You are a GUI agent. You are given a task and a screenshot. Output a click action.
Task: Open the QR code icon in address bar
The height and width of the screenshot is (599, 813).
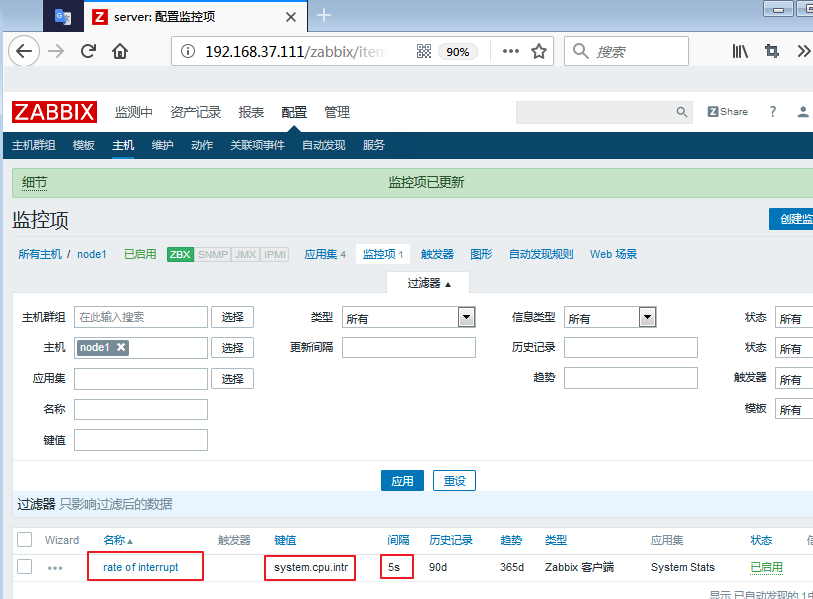click(424, 51)
